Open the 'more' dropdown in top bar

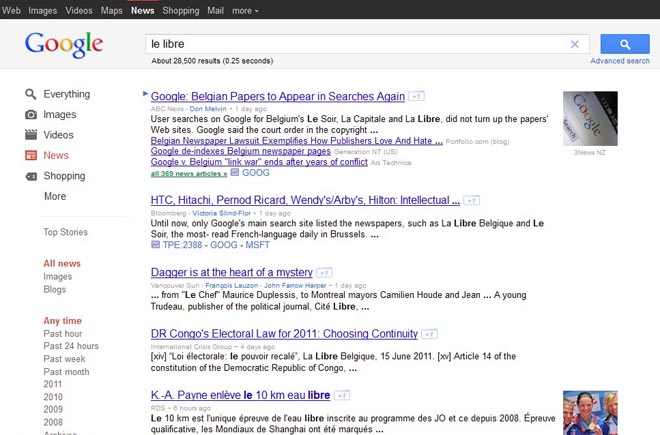click(244, 10)
